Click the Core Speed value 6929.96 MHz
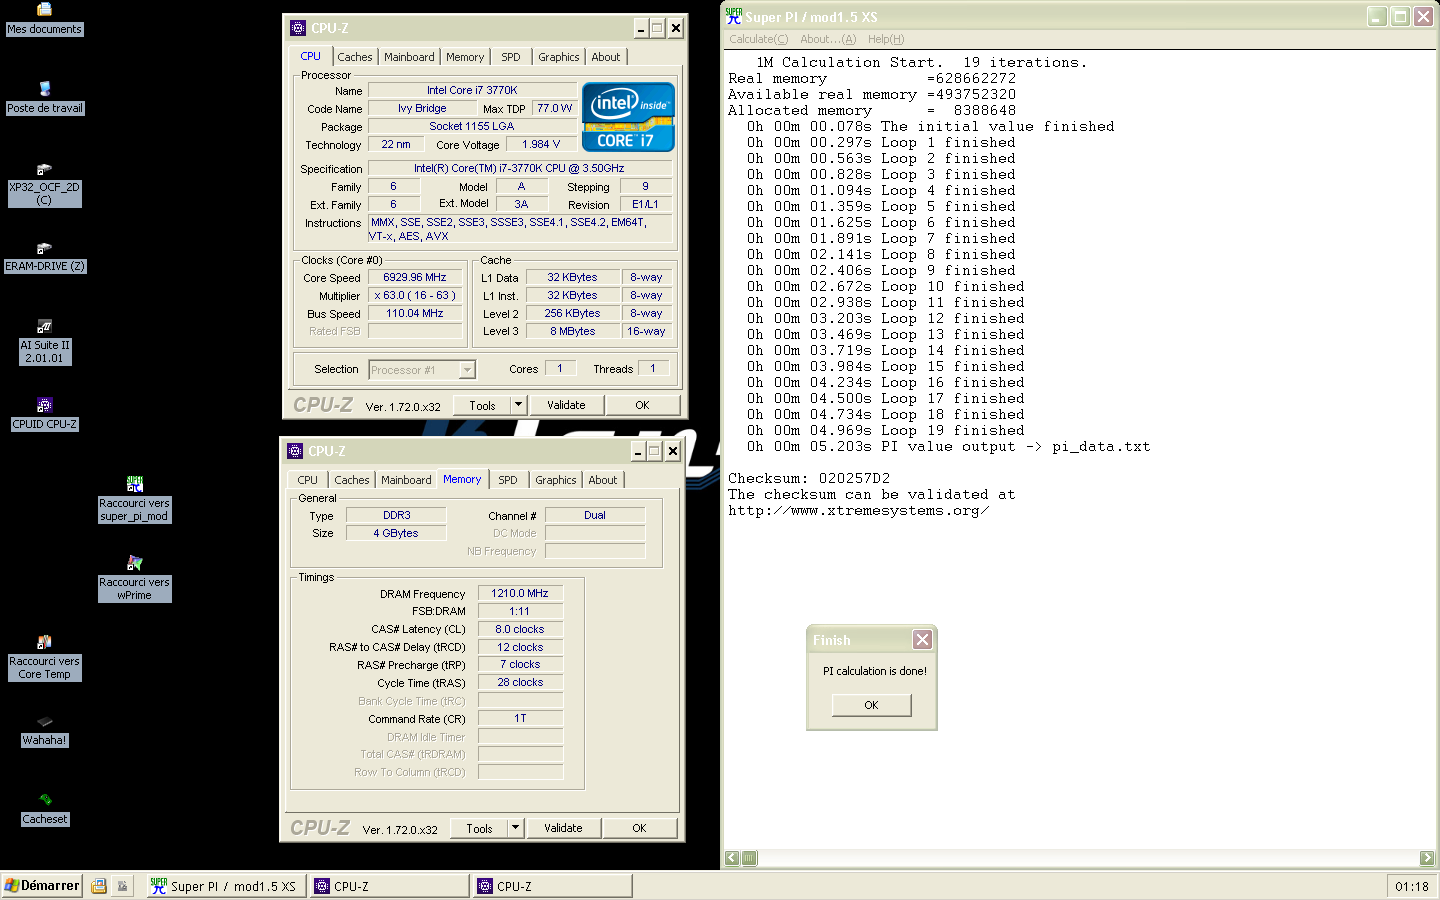This screenshot has height=900, width=1440. tap(415, 277)
